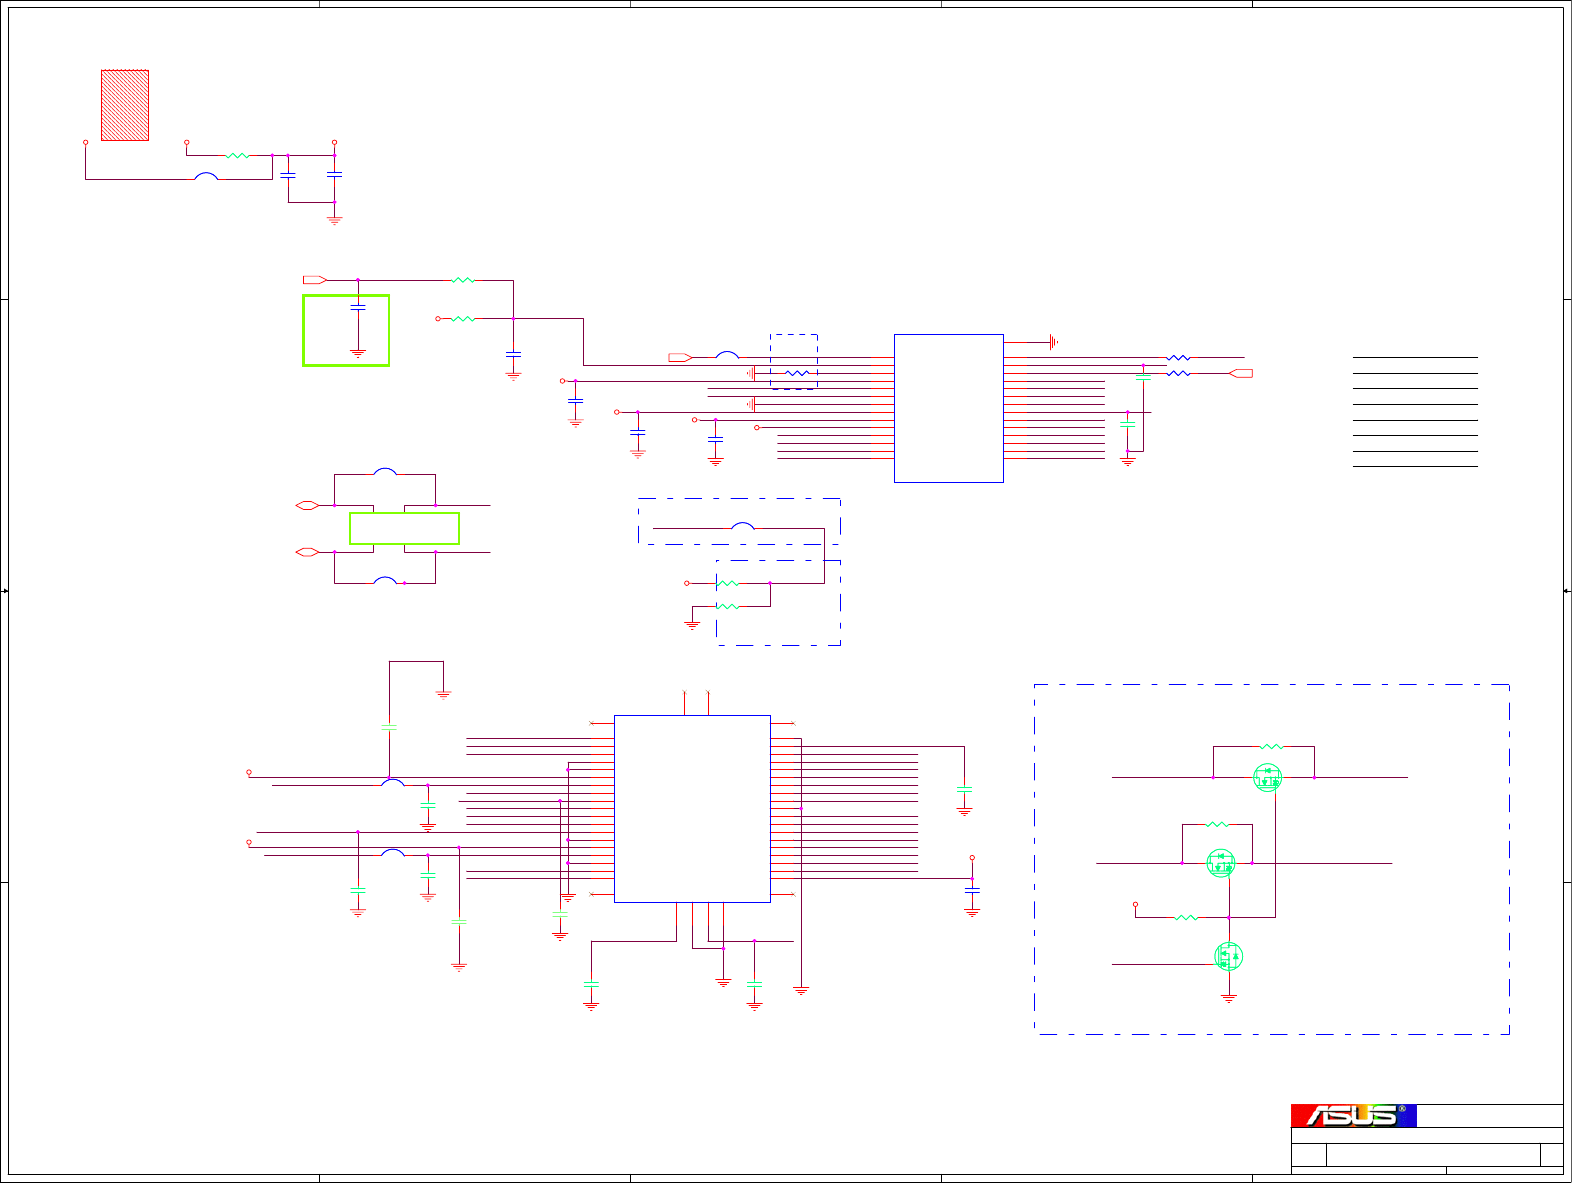The width and height of the screenshot is (1572, 1183).
Task: Select the large lower IC rectangle in the center
Action: (692, 809)
